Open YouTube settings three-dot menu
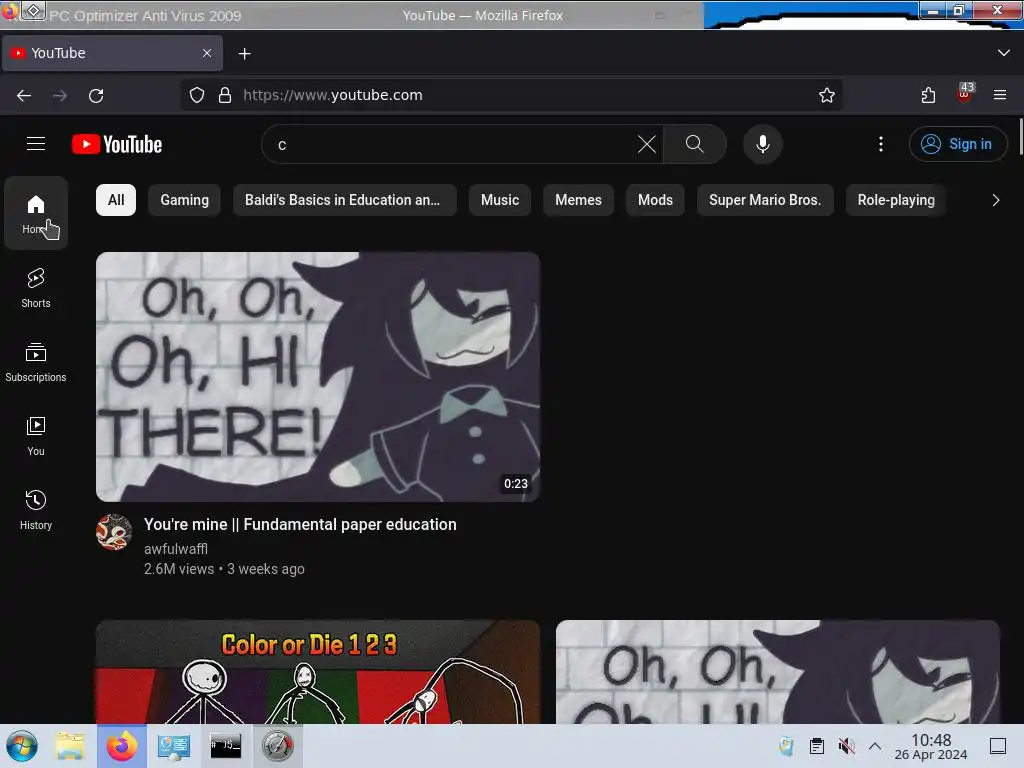1024x768 pixels. click(x=880, y=144)
